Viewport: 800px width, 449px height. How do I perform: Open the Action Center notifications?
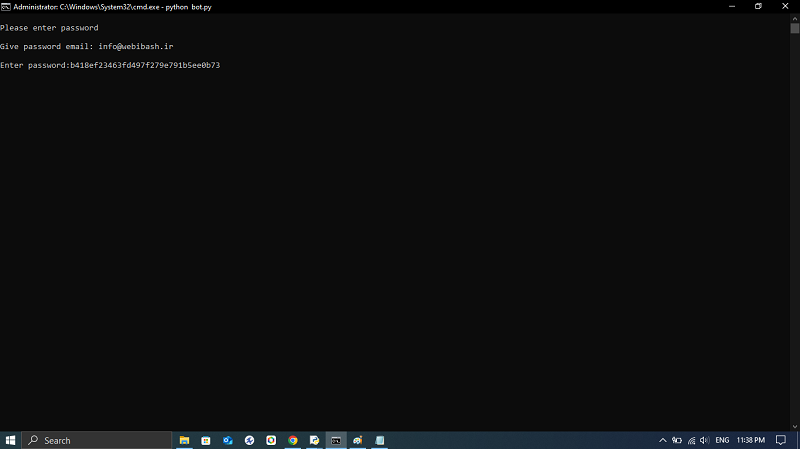781,440
